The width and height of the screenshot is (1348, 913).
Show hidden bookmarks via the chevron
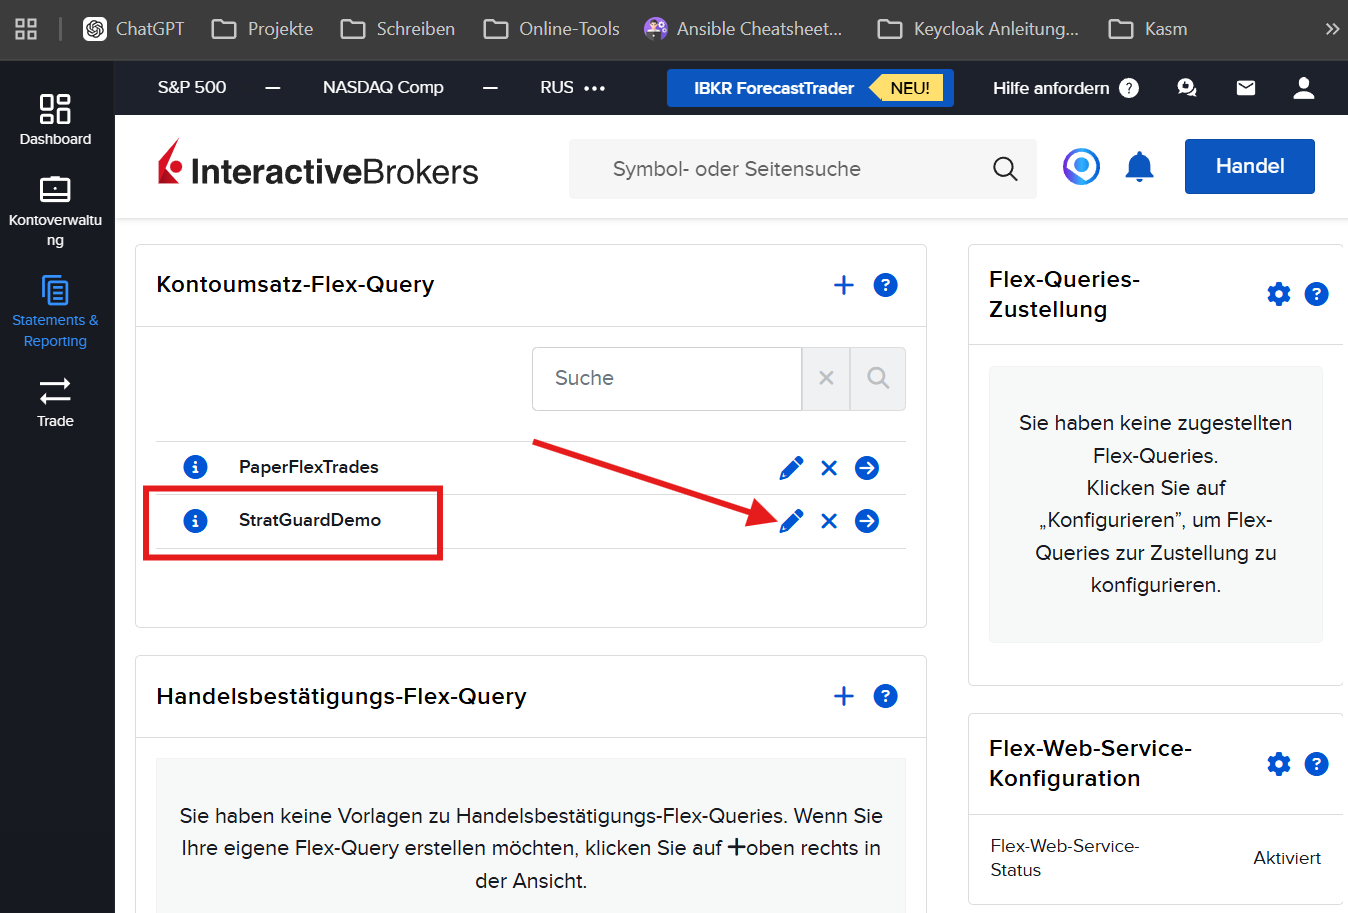tap(1333, 29)
